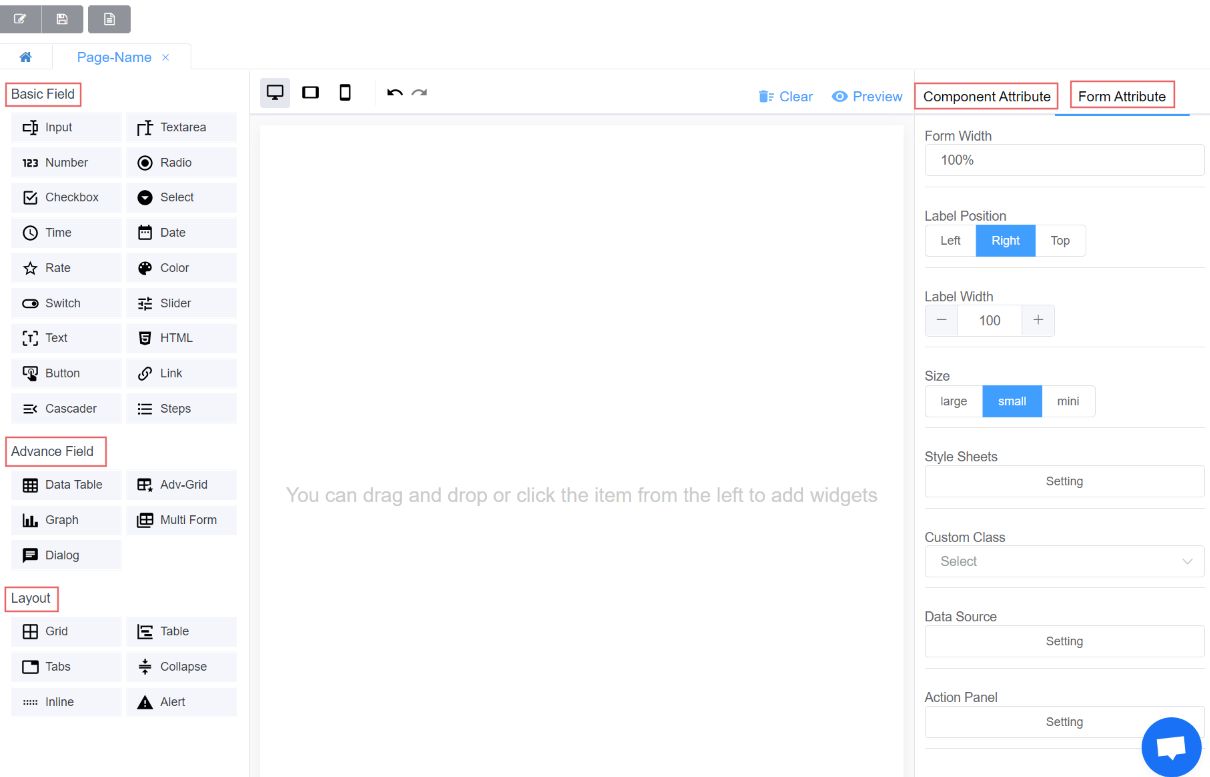Add a Grid layout
This screenshot has height=777, width=1210.
tap(66, 631)
